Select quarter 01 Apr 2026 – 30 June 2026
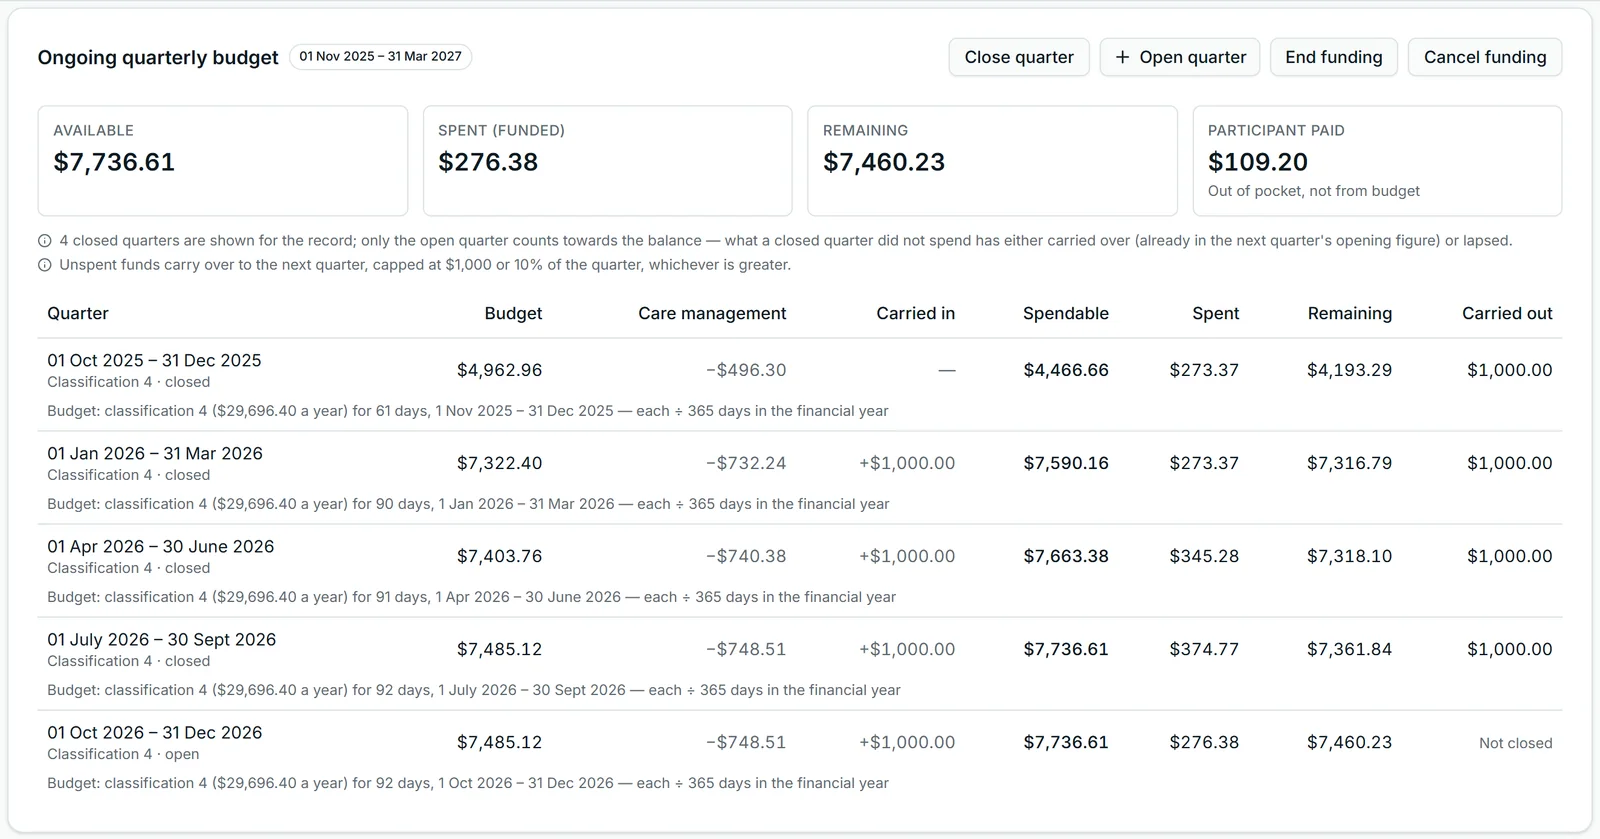Viewport: 1600px width, 839px height. [x=161, y=546]
